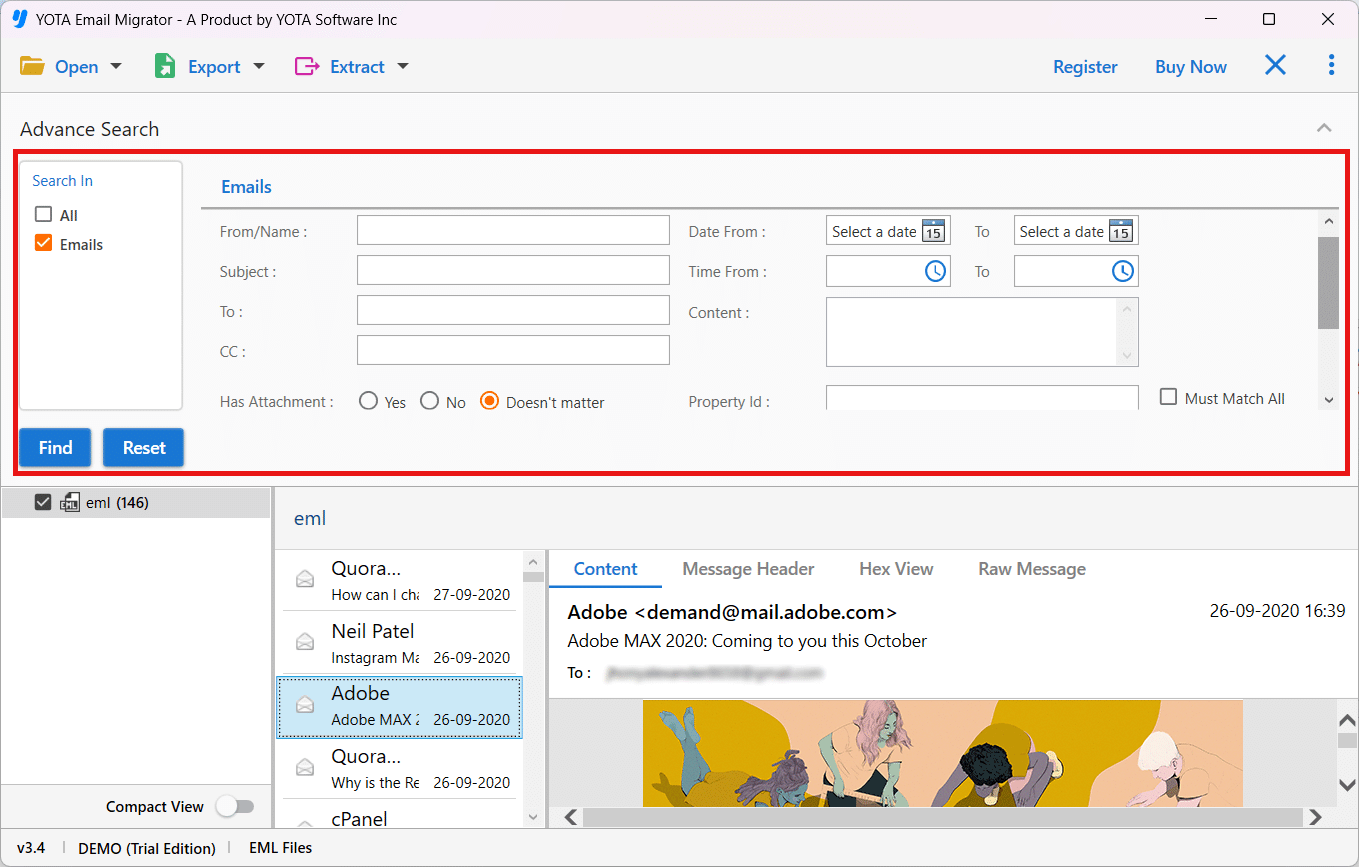Collapse the Advance Search panel chevron
Screen dimensions: 1359x867
click(1324, 128)
